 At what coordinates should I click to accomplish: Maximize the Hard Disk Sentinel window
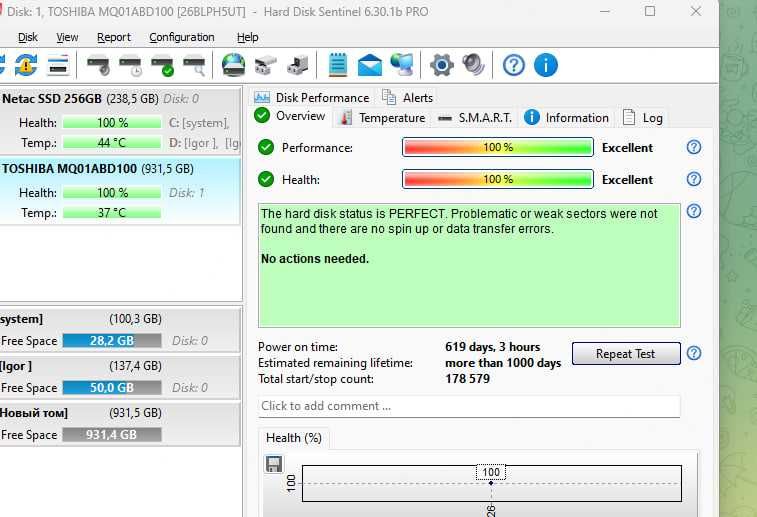pyautogui.click(x=650, y=11)
